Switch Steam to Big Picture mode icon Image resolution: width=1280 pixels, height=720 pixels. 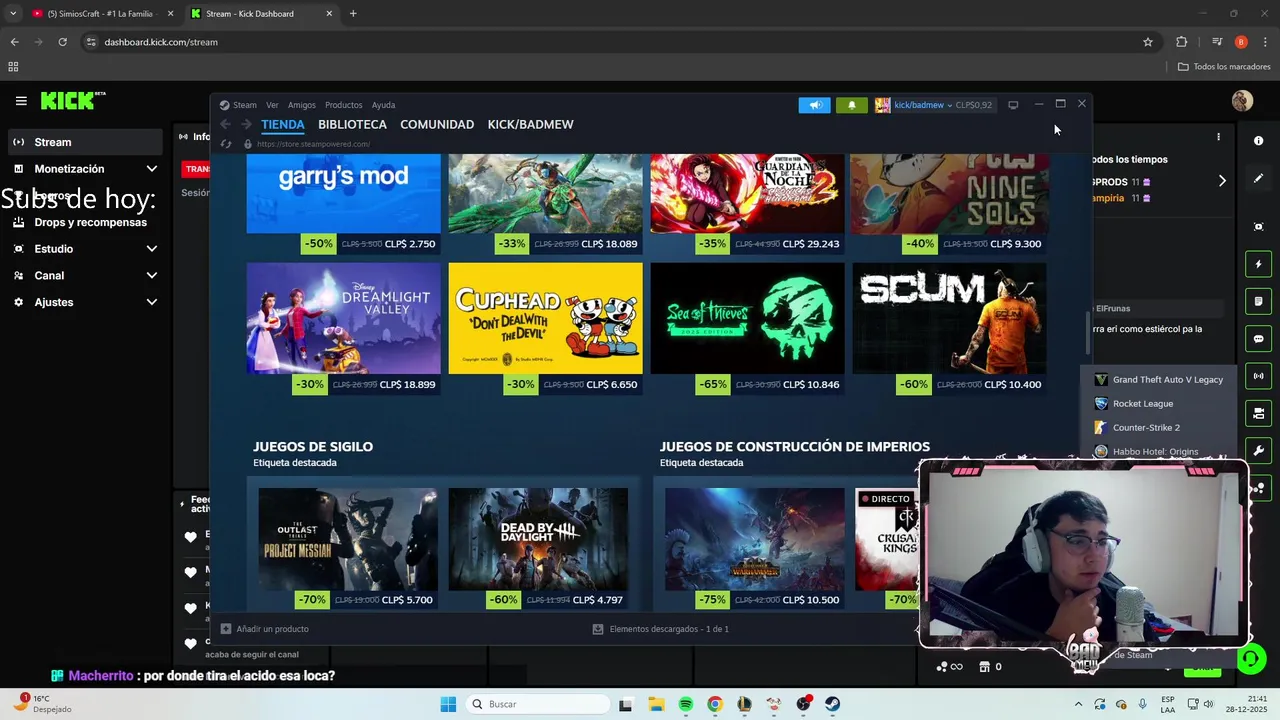[1013, 105]
